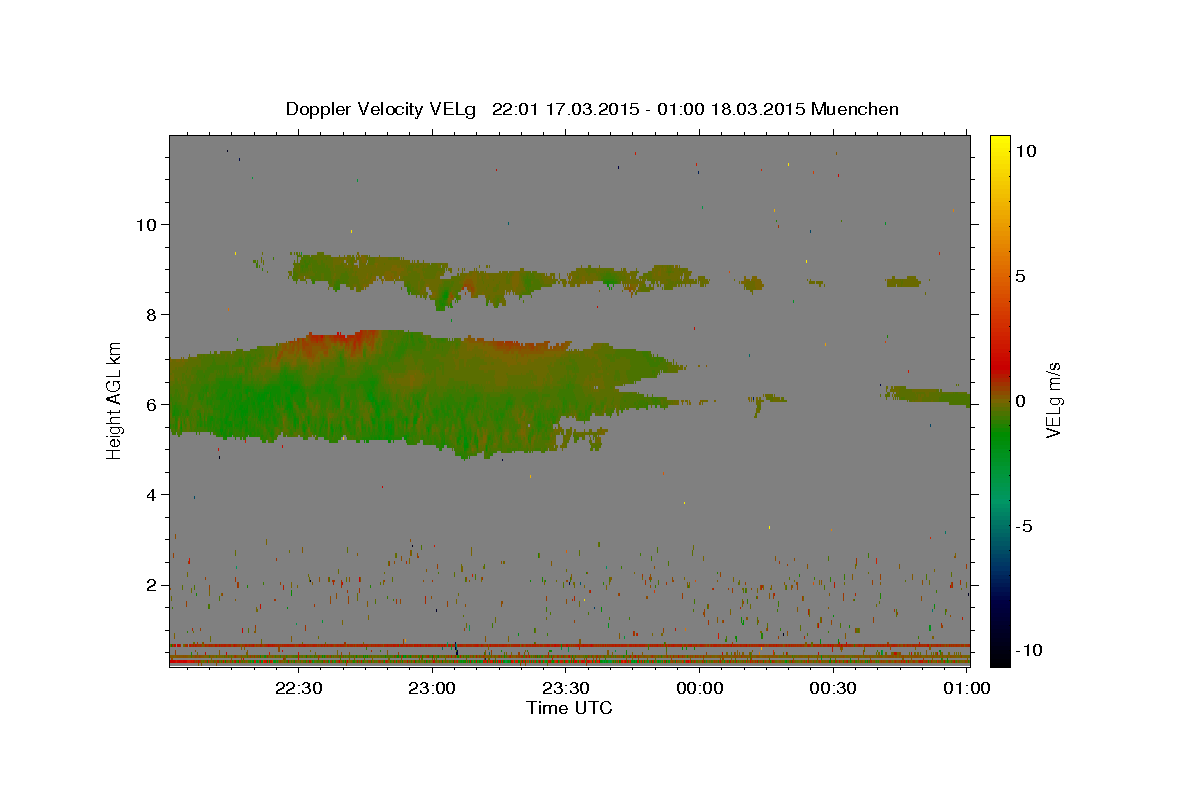Click the 'VELg m/s' colorbar label
Screen dimensions: 1200x800
coord(1053,400)
